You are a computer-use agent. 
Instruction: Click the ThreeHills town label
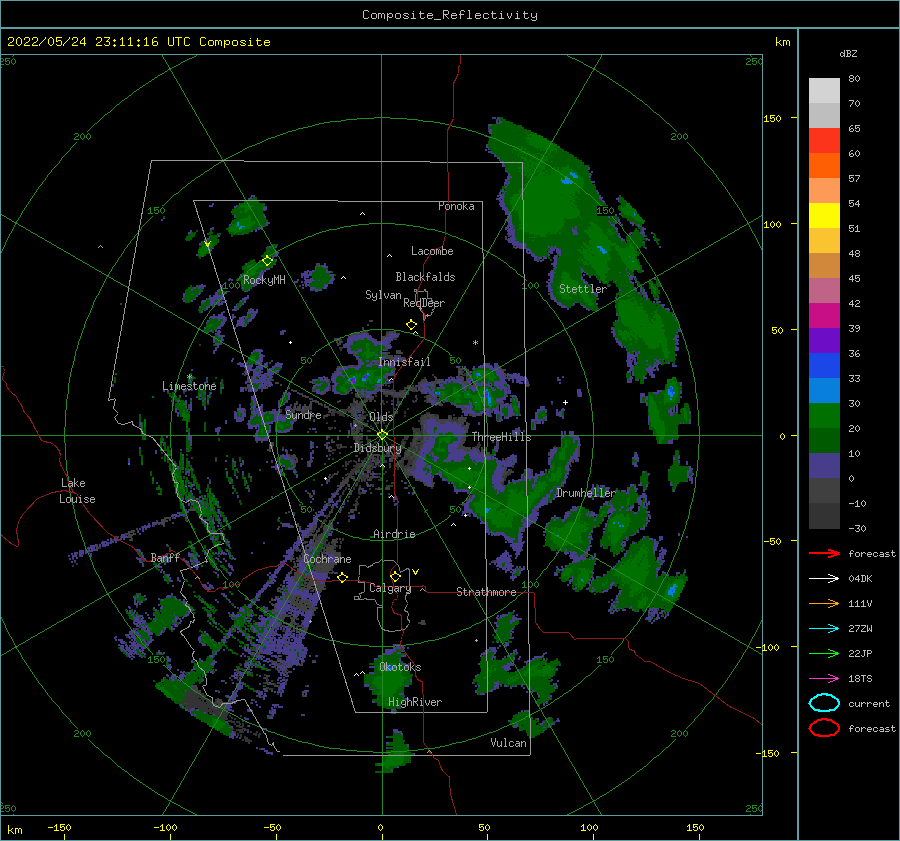pyautogui.click(x=501, y=437)
